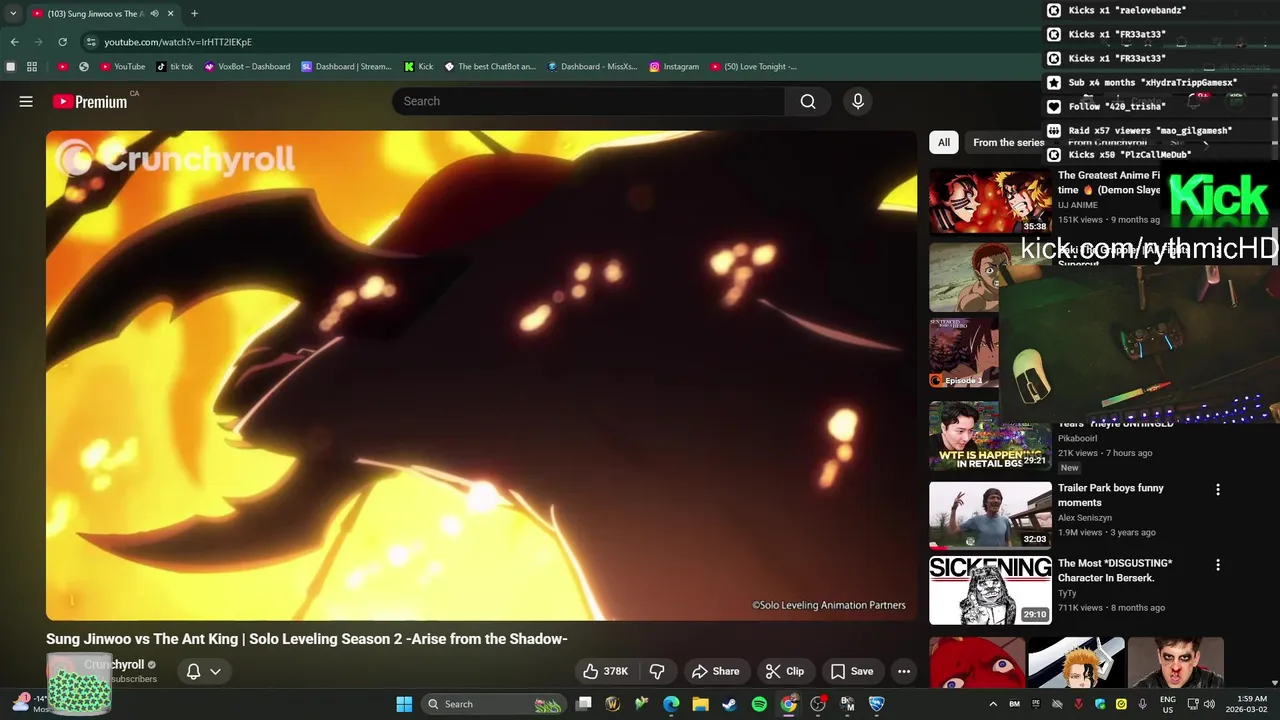The image size is (1280, 720).
Task: Open Steam from the taskbar
Action: tap(730, 704)
